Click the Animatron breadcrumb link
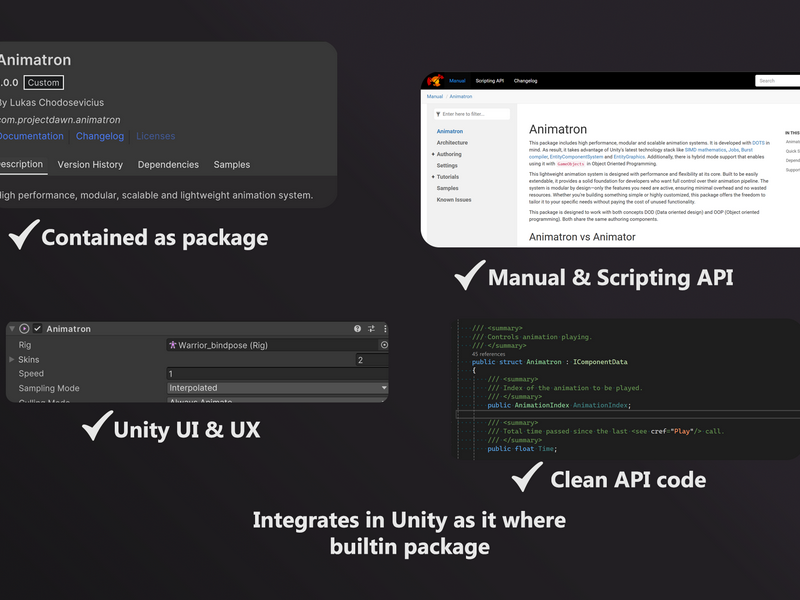The height and width of the screenshot is (600, 800). click(461, 96)
